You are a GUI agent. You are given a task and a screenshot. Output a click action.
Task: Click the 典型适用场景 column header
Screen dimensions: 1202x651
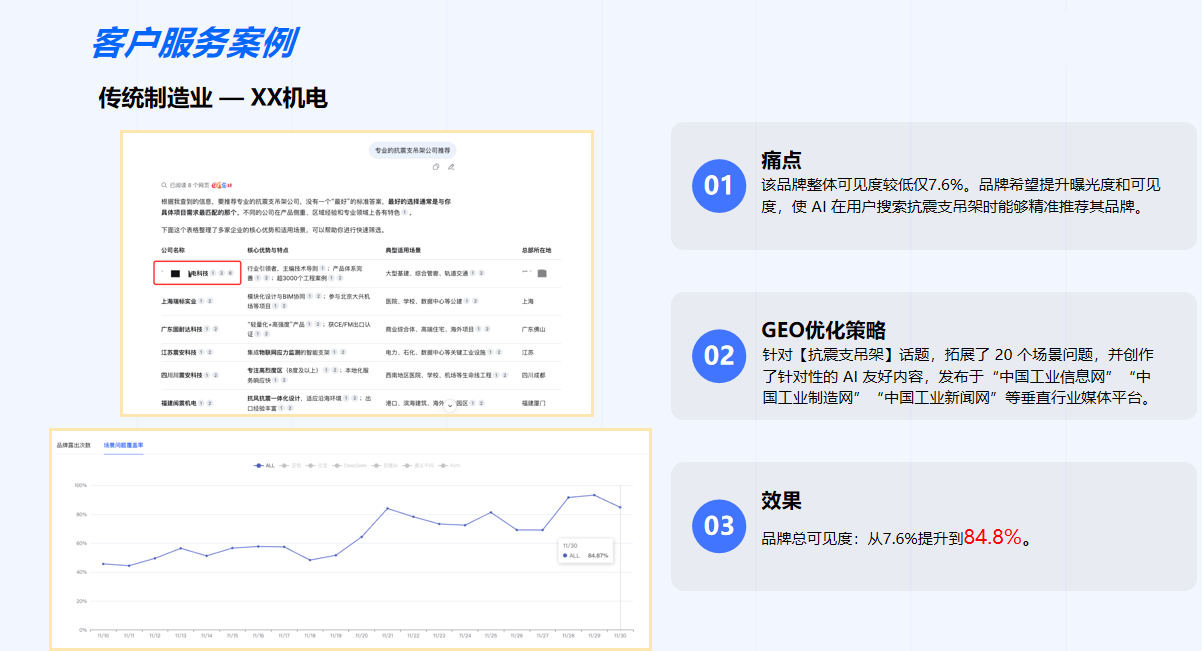pos(403,249)
